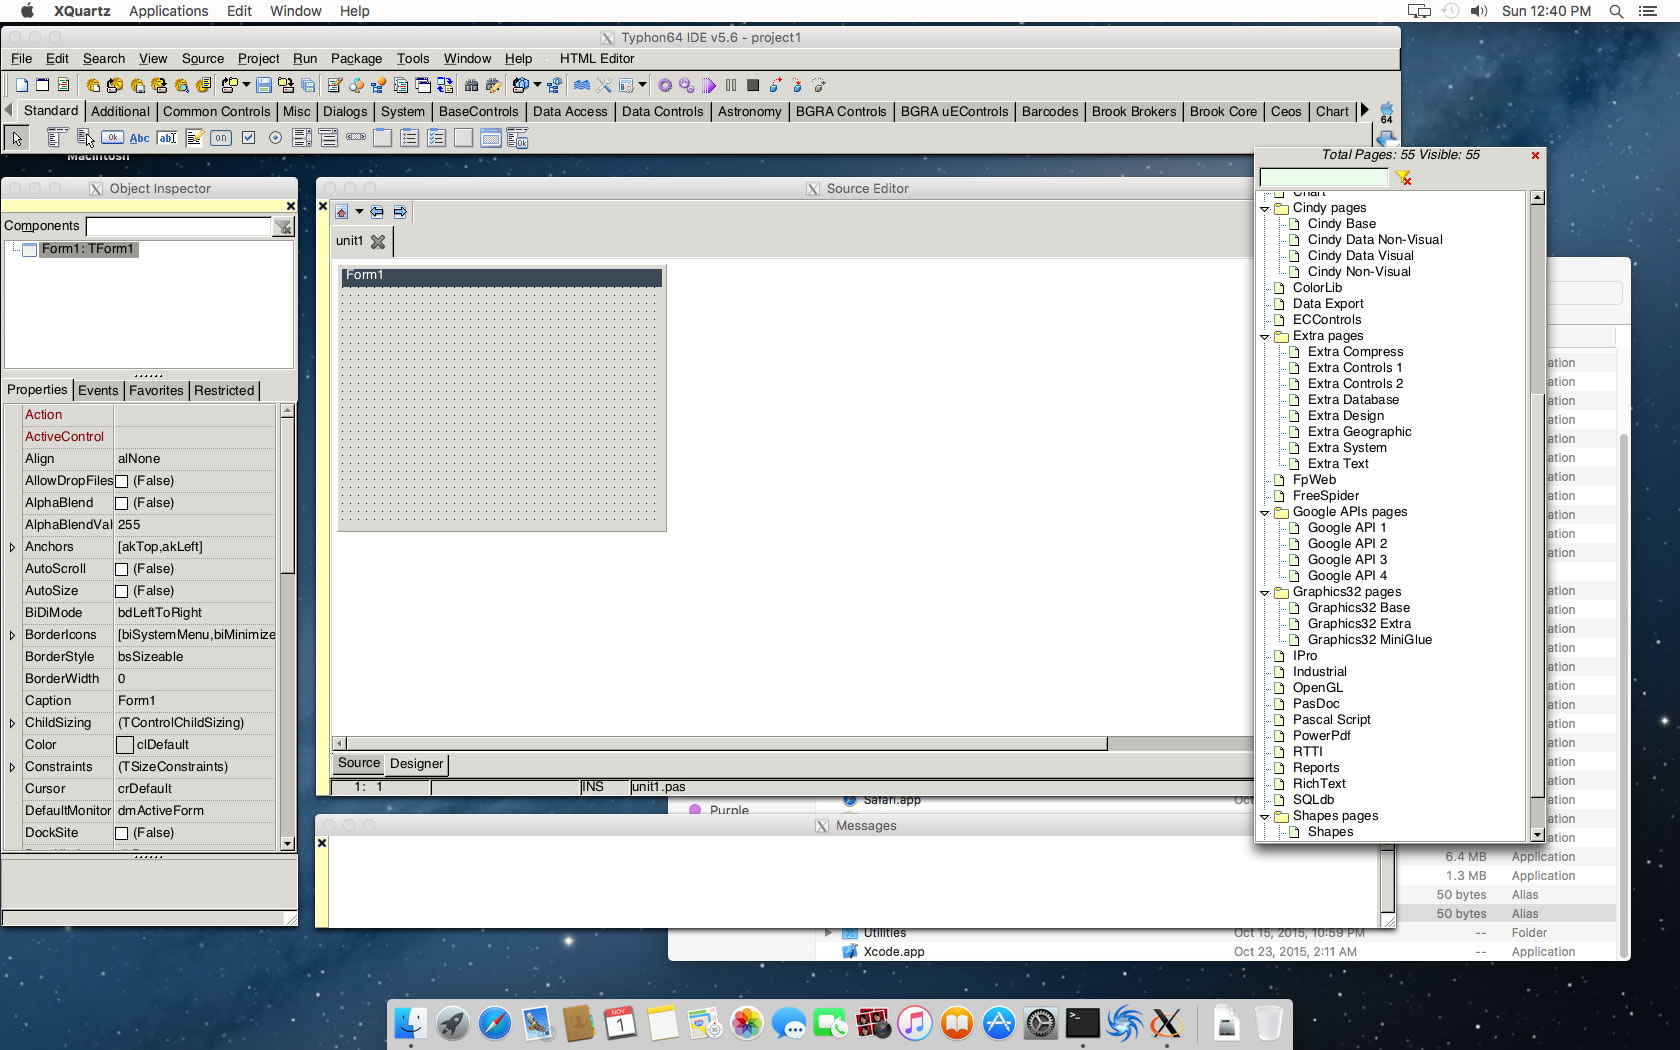Image resolution: width=1680 pixels, height=1050 pixels.
Task: Click the clear filter icon in pages popup
Action: pos(1404,177)
